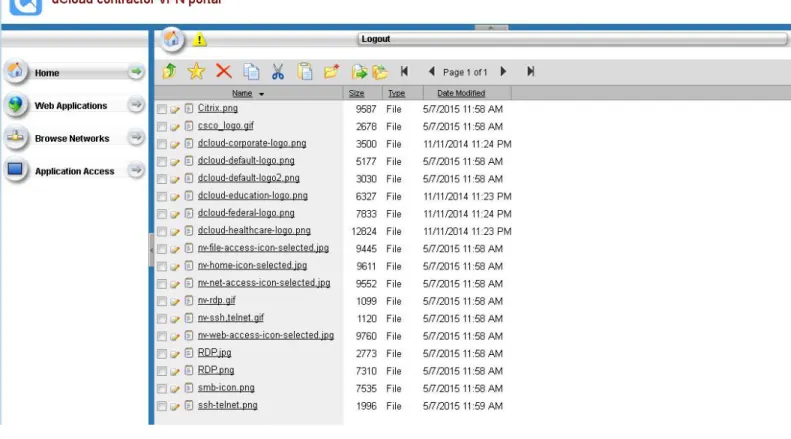Copy selected files icon
The width and height of the screenshot is (791, 439).
[251, 72]
